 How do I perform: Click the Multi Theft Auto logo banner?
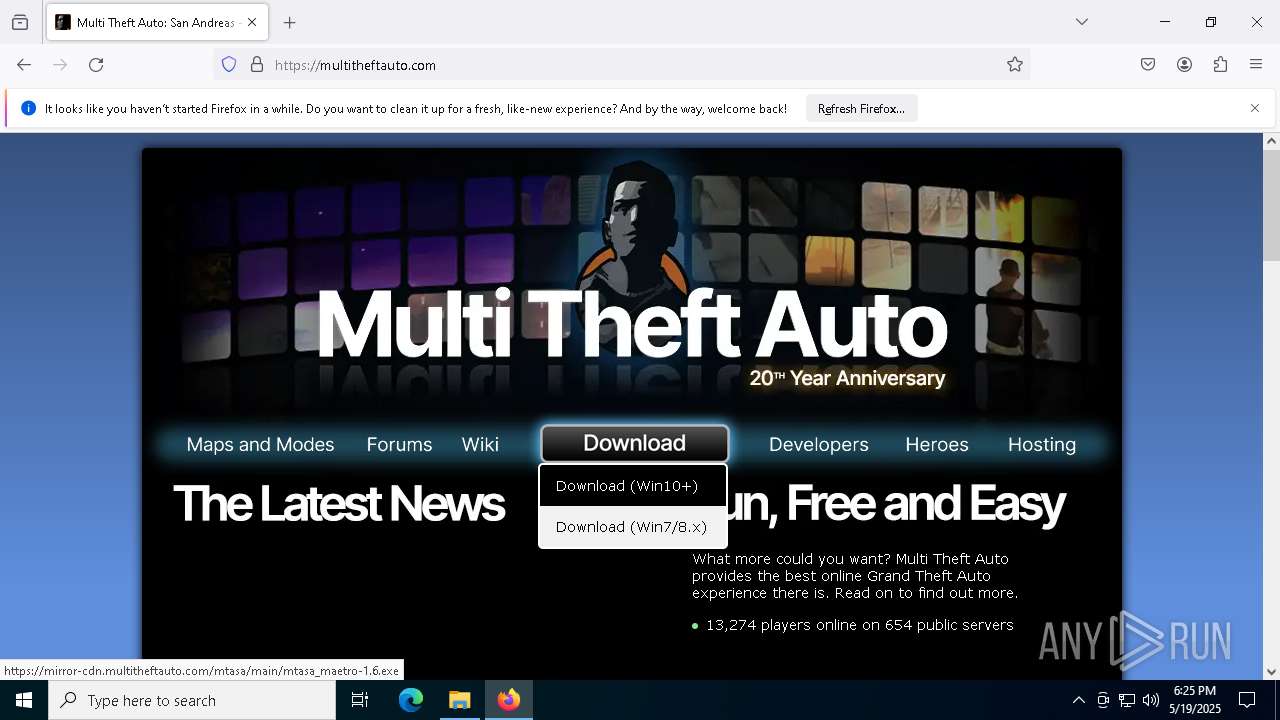coord(631,322)
